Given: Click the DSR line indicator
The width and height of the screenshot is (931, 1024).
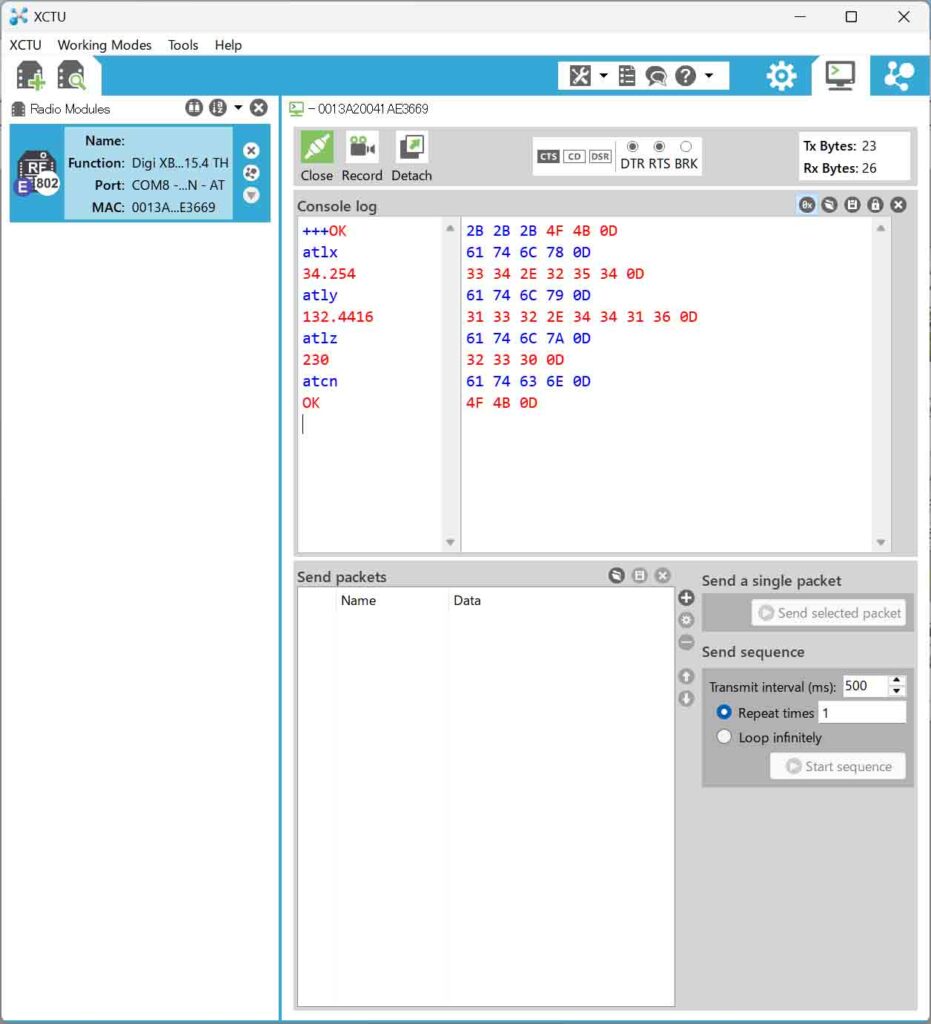Looking at the screenshot, I should click(600, 156).
